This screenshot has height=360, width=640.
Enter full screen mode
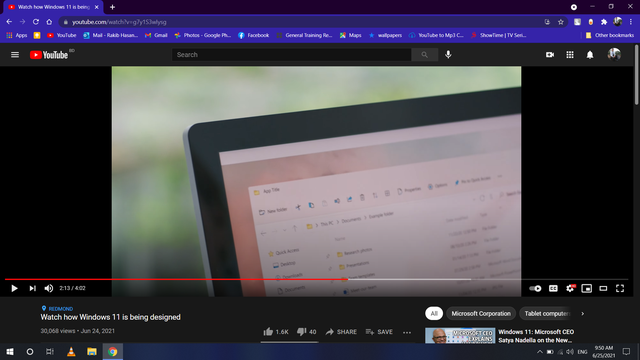620,288
